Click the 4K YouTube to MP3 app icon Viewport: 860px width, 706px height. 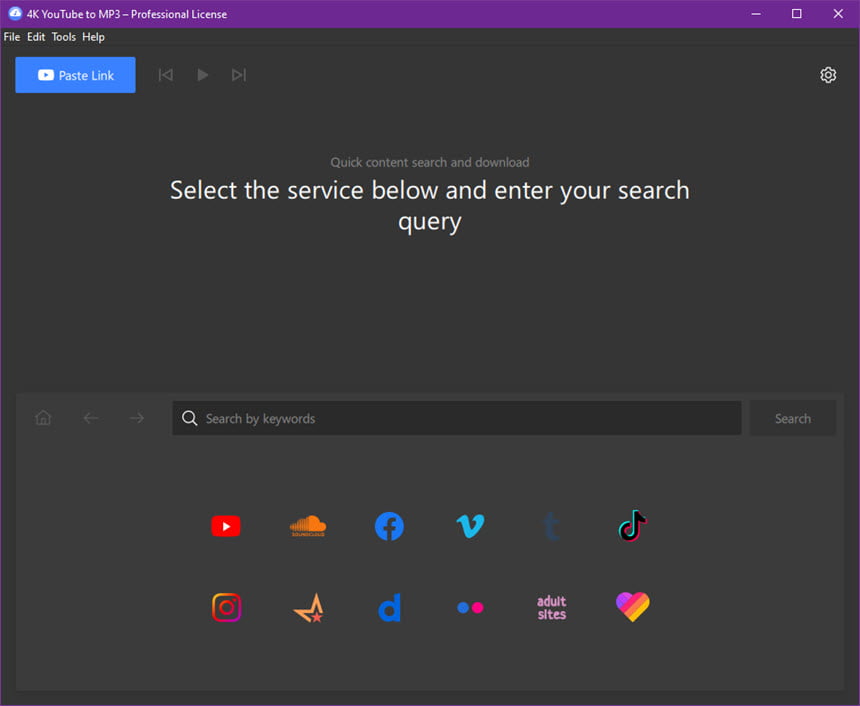[x=15, y=14]
